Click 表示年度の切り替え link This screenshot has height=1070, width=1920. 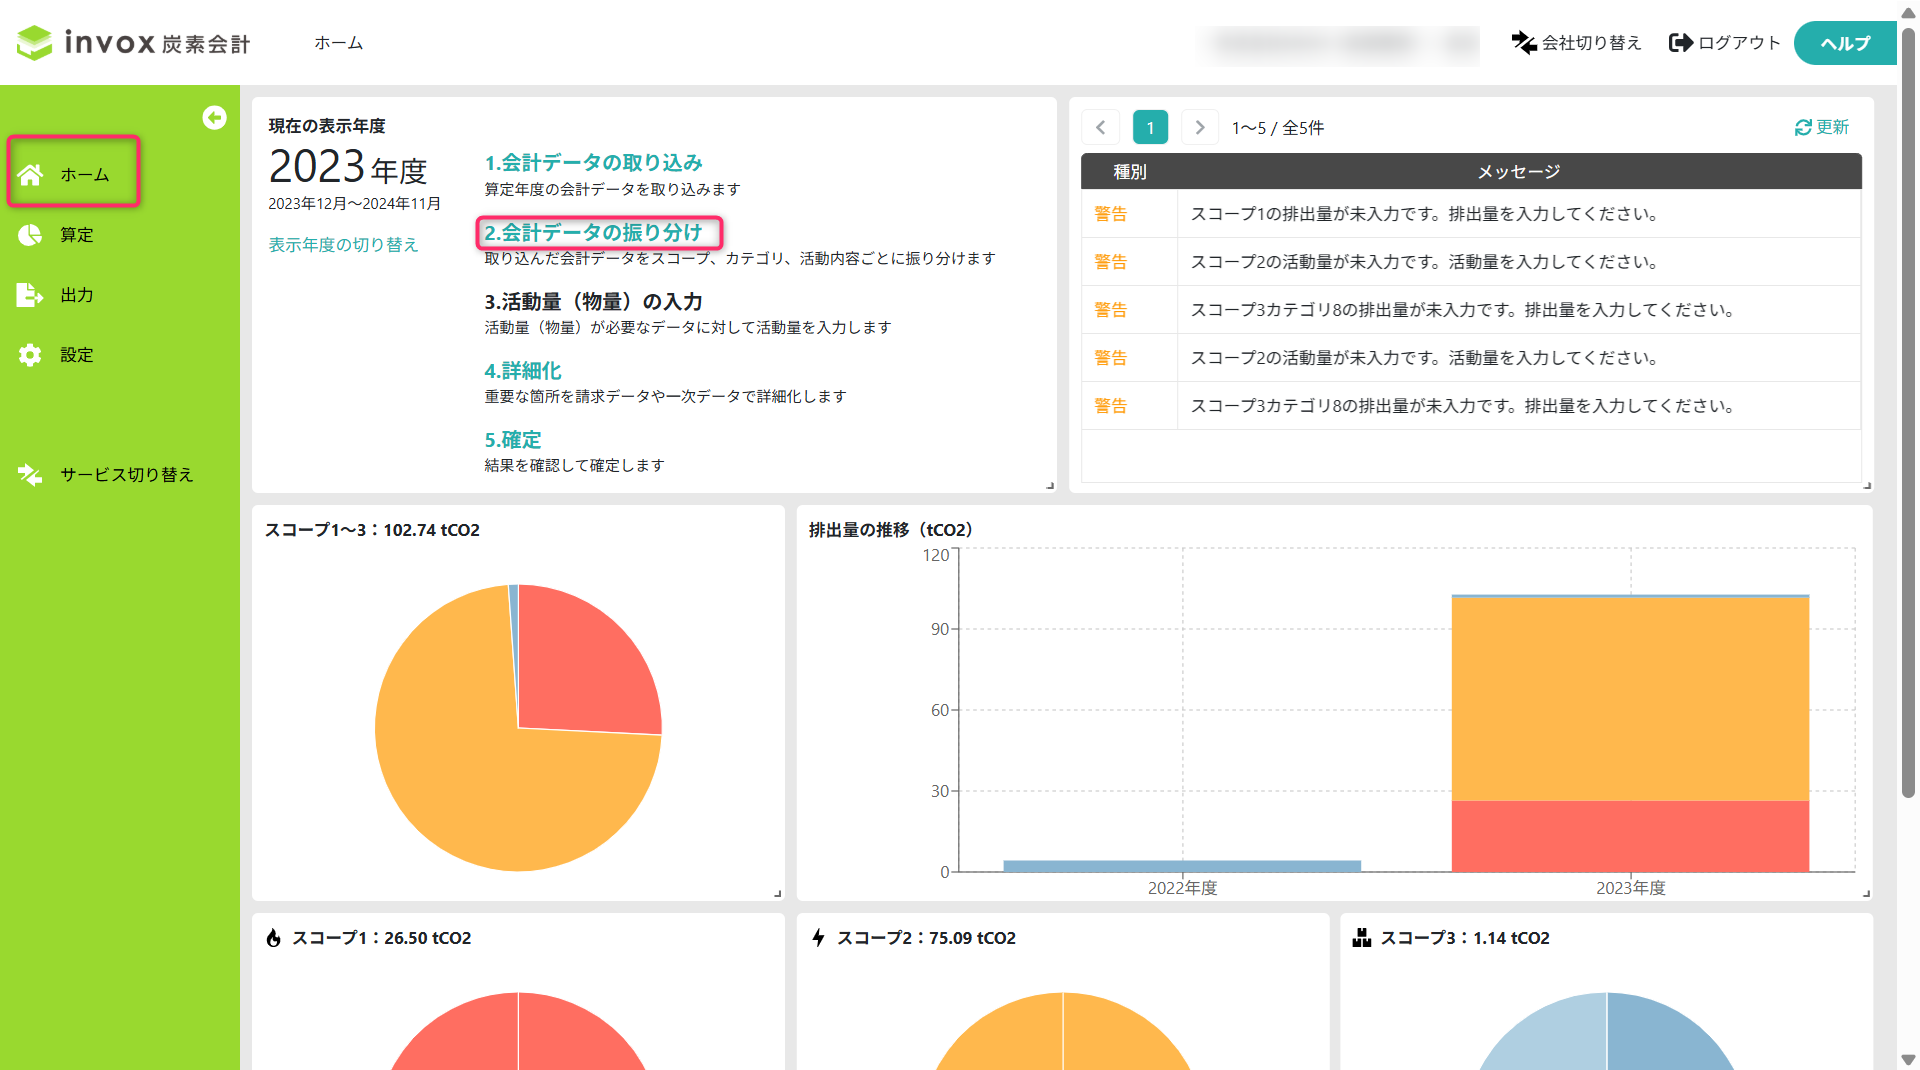343,245
